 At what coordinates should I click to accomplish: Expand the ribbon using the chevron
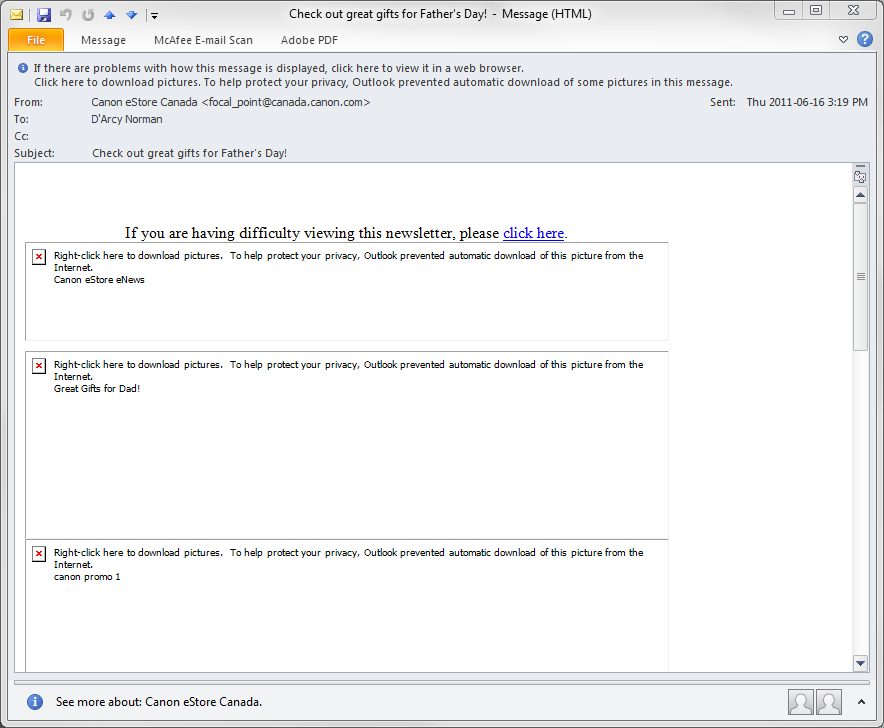pyautogui.click(x=843, y=40)
